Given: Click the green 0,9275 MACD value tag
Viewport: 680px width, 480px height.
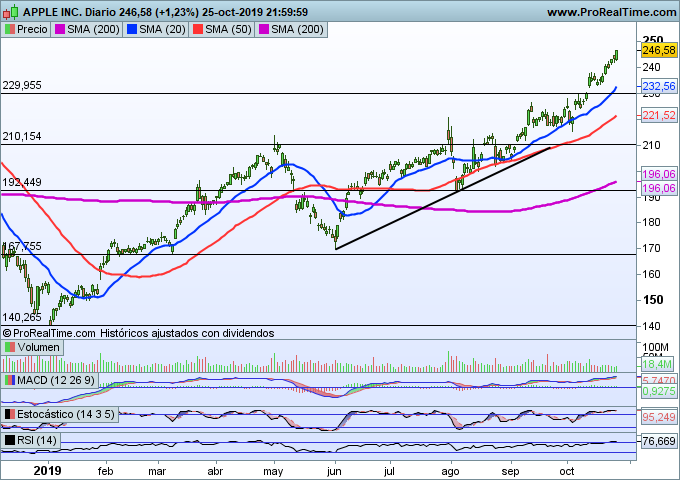Looking at the screenshot, I should pos(659,391).
